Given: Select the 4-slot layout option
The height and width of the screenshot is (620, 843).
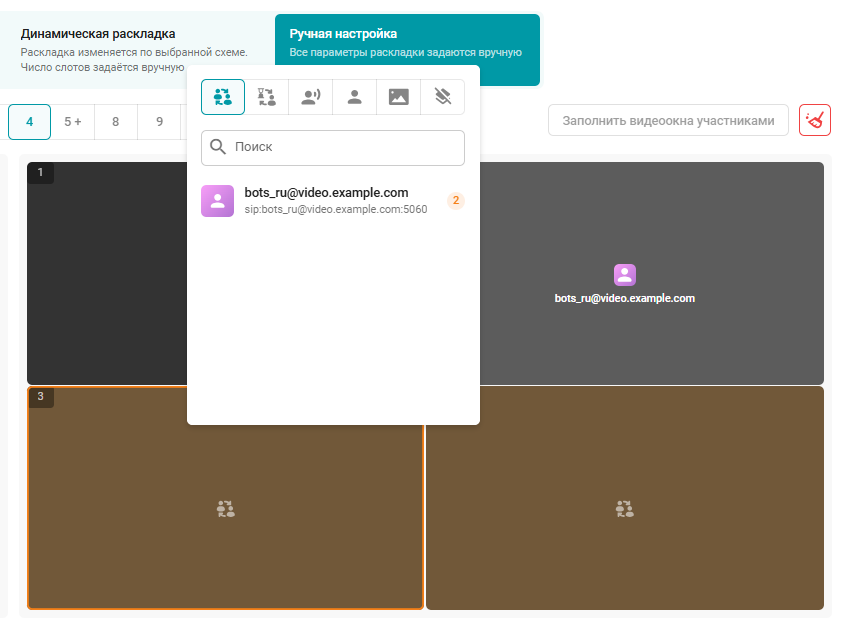Looking at the screenshot, I should point(30,122).
